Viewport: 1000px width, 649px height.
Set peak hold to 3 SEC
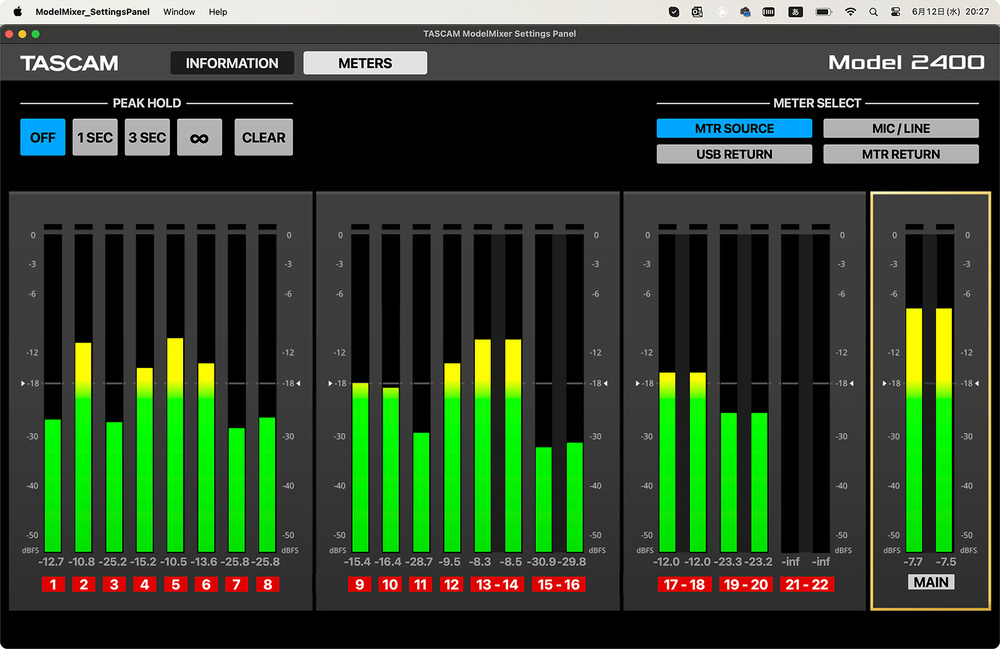(x=147, y=138)
